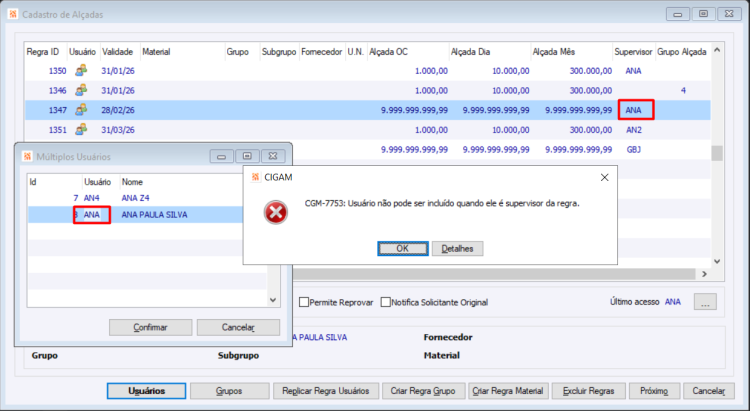Select rule ID 1346 cell
The width and height of the screenshot is (750, 411).
[57, 90]
